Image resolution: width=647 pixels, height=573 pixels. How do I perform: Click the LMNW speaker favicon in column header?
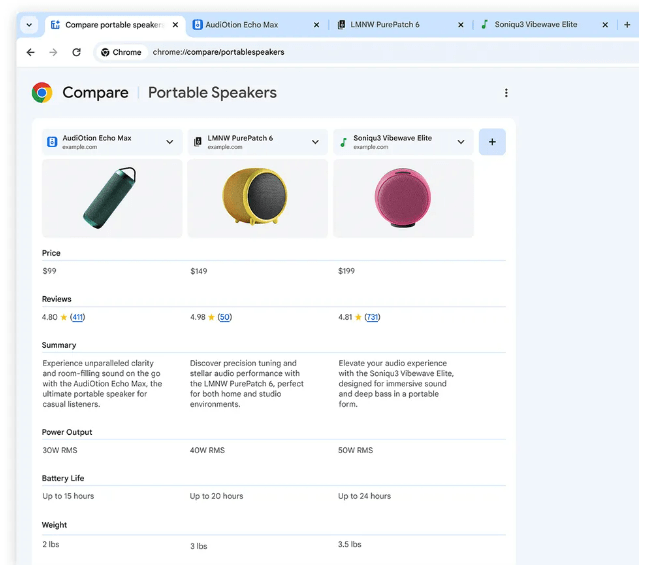(198, 142)
